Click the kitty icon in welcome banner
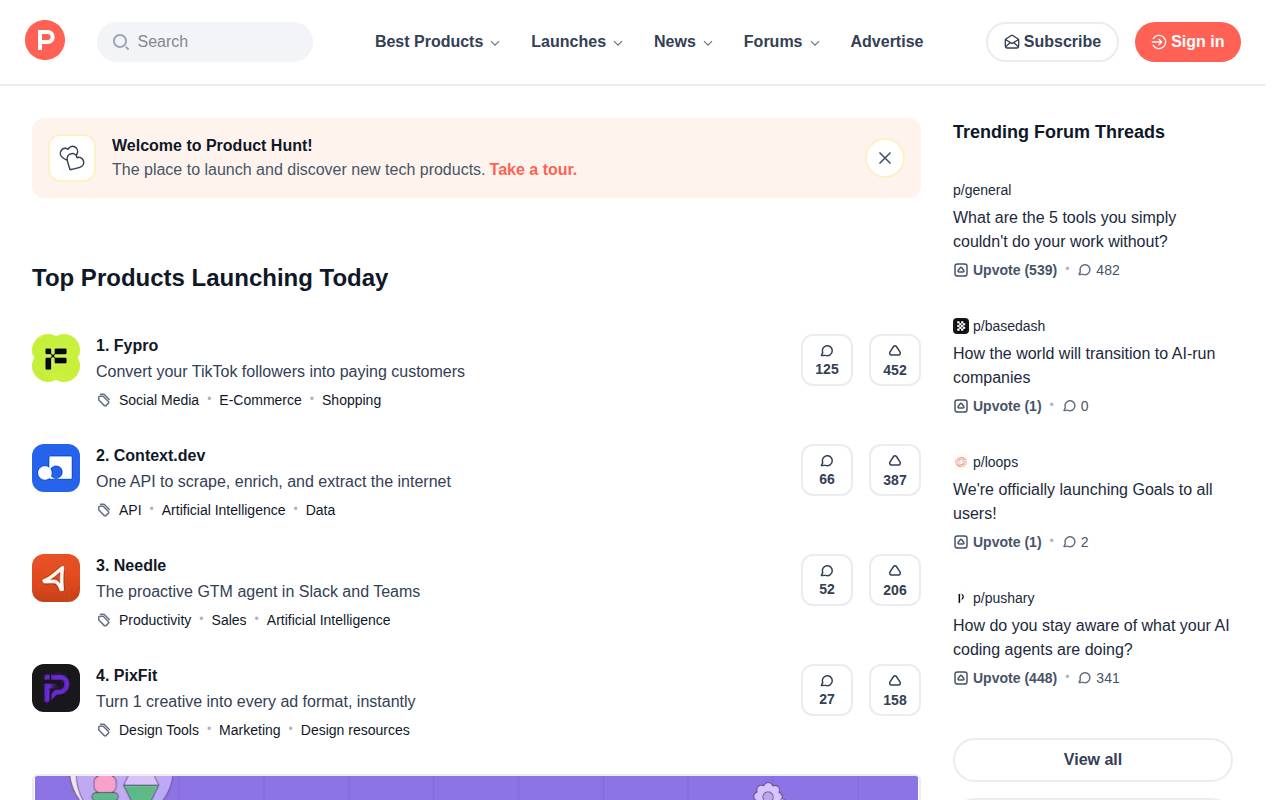This screenshot has height=800, width=1280. [72, 158]
